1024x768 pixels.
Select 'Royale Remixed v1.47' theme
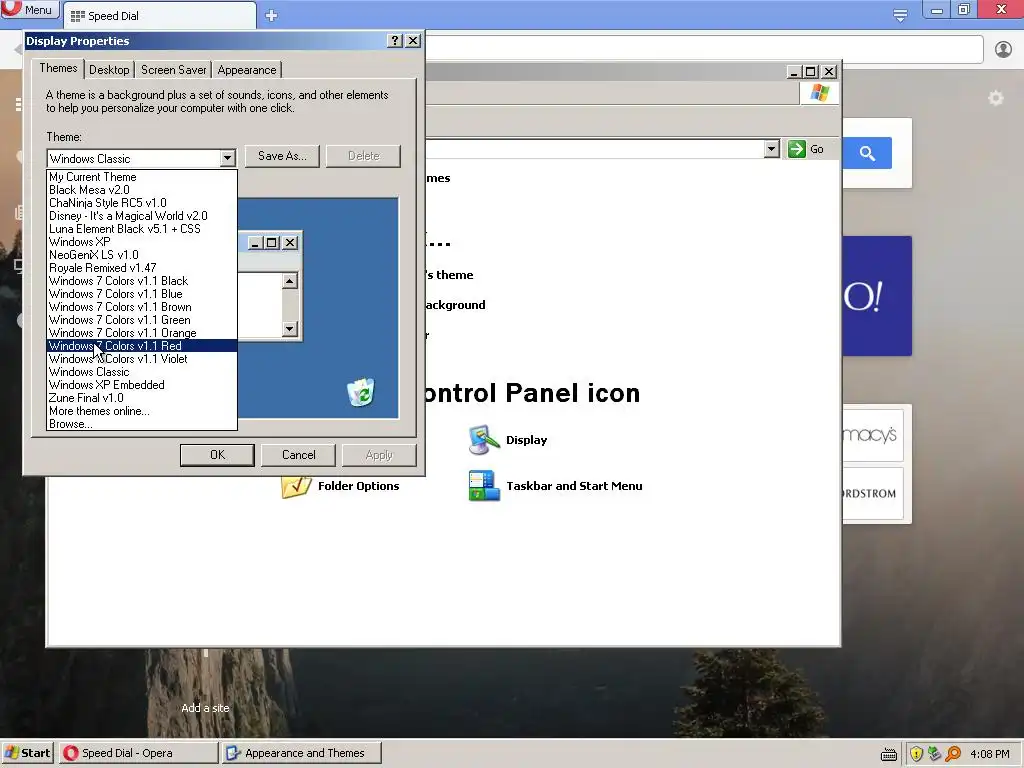coord(142,268)
